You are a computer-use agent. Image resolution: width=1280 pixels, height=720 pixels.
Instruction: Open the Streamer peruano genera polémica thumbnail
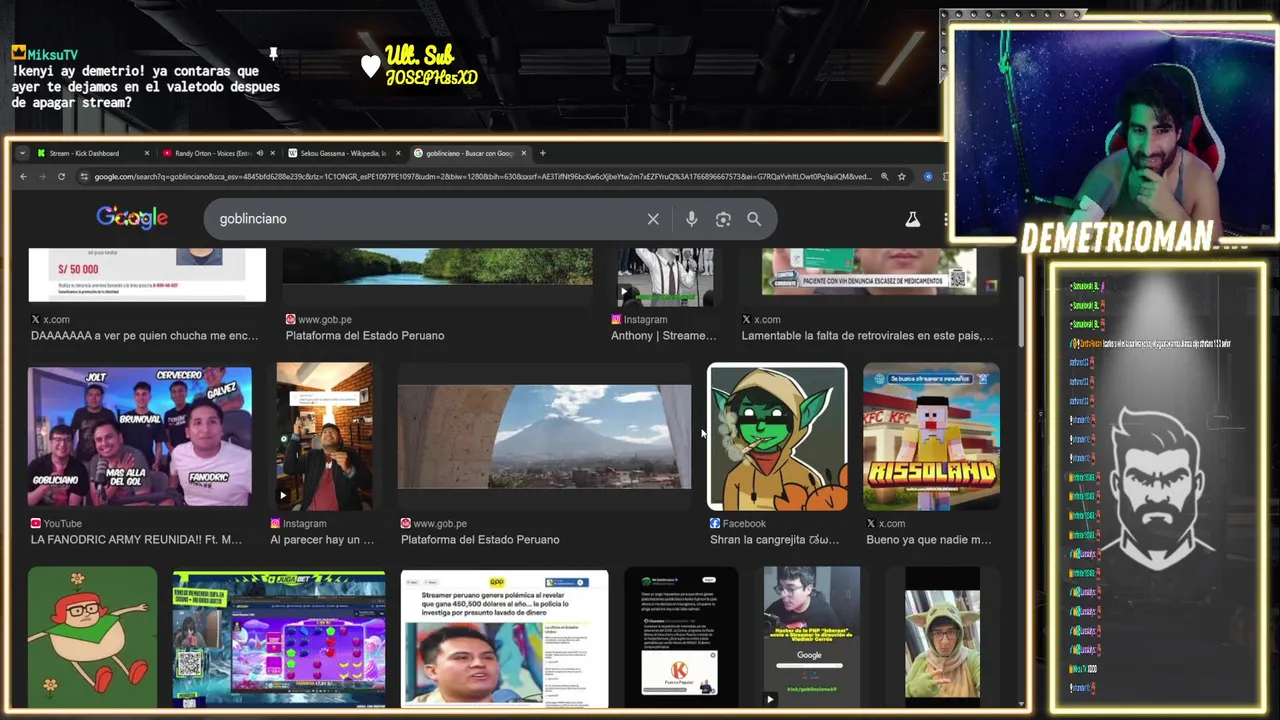click(504, 638)
